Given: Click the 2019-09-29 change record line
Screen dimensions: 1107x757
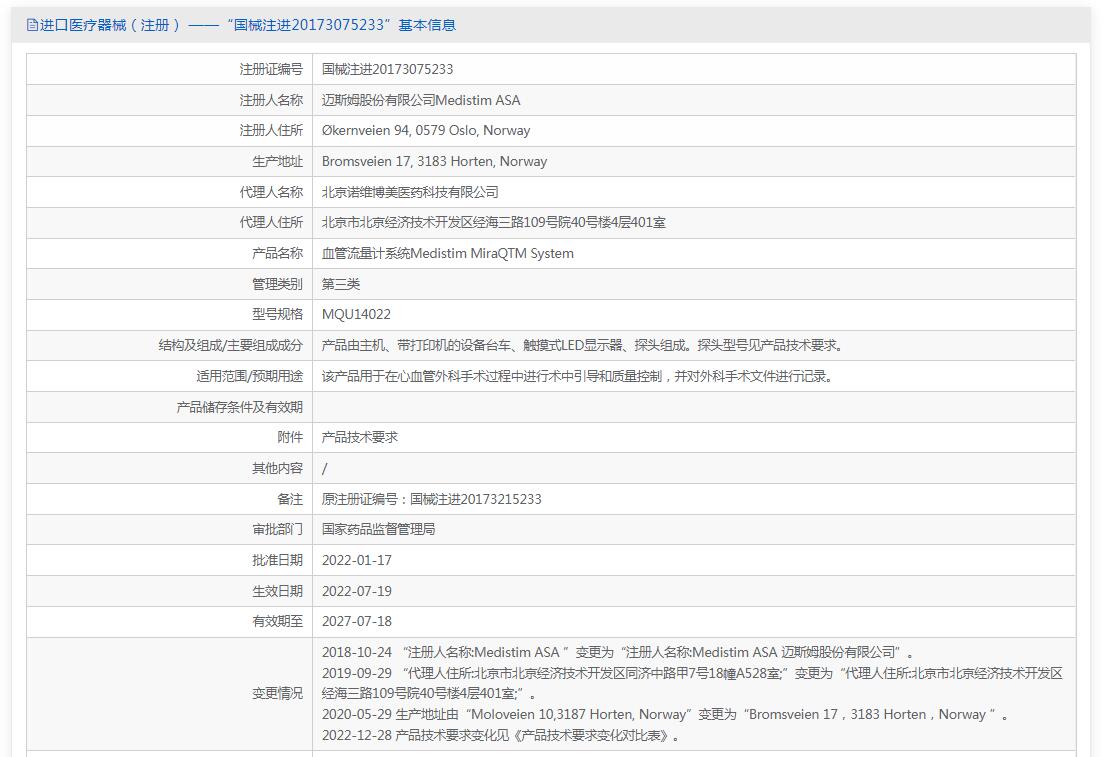Looking at the screenshot, I should point(692,684).
